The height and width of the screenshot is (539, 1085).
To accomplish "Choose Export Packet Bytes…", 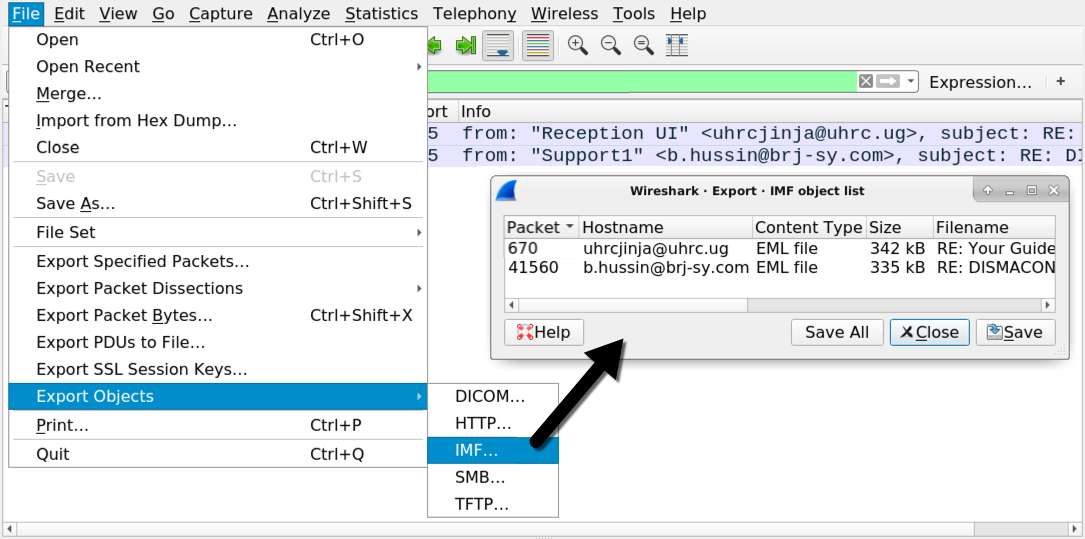I will [x=217, y=316].
